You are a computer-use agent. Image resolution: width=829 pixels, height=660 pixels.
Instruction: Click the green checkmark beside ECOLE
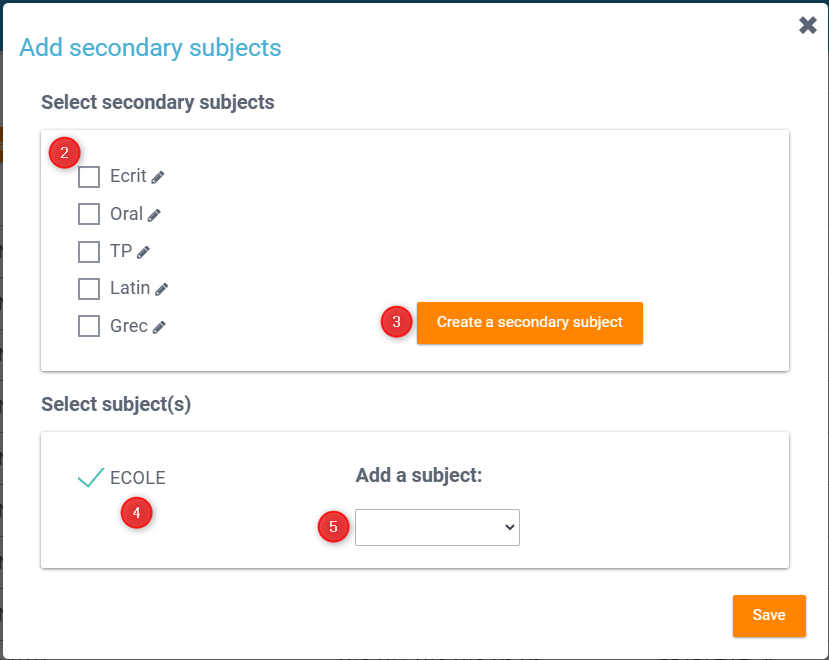pyautogui.click(x=90, y=478)
